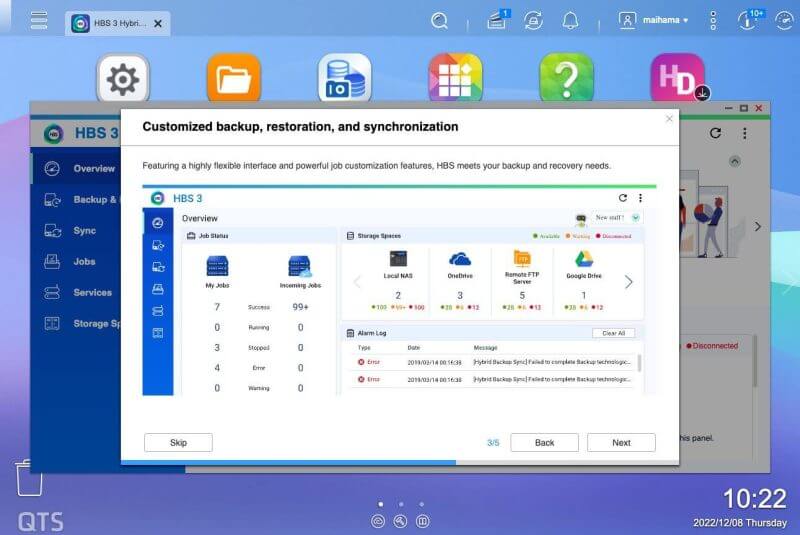Screen dimensions: 800x535
Task: Switch to third desktop page dot
Action: (421, 504)
